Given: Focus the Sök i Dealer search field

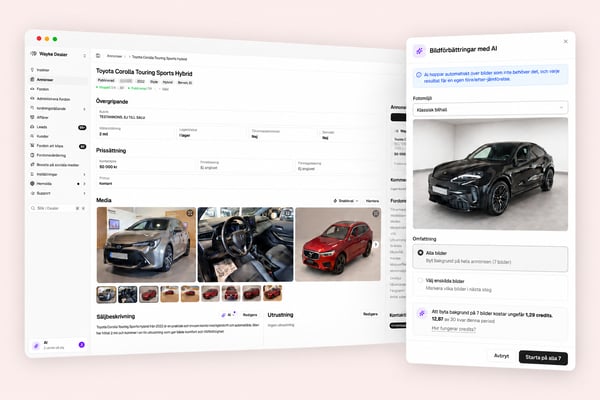Looking at the screenshot, I should 58,208.
